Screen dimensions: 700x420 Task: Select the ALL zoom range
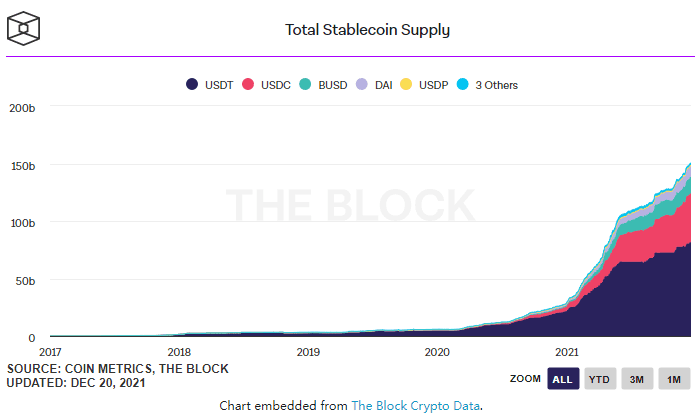(x=563, y=379)
